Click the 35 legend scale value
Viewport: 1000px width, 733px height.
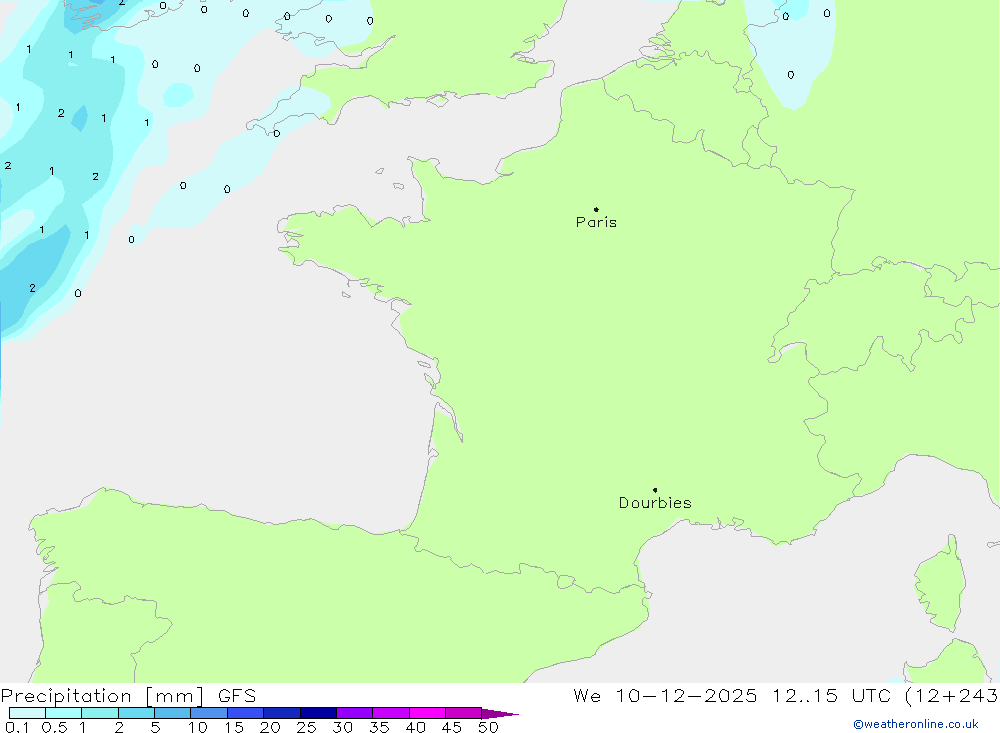(379, 727)
